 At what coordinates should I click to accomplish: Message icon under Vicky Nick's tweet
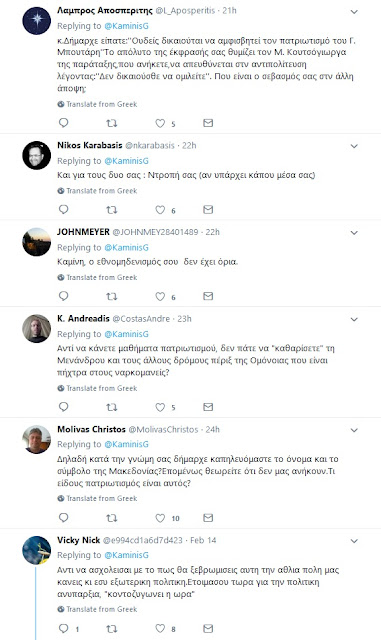[208, 628]
